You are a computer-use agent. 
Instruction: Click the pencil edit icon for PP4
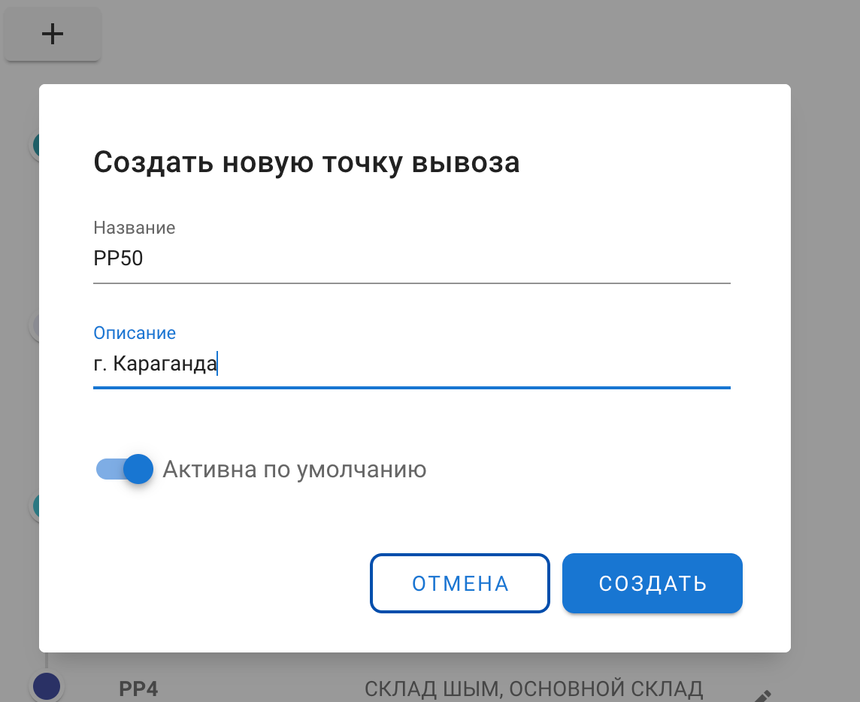click(x=762, y=696)
